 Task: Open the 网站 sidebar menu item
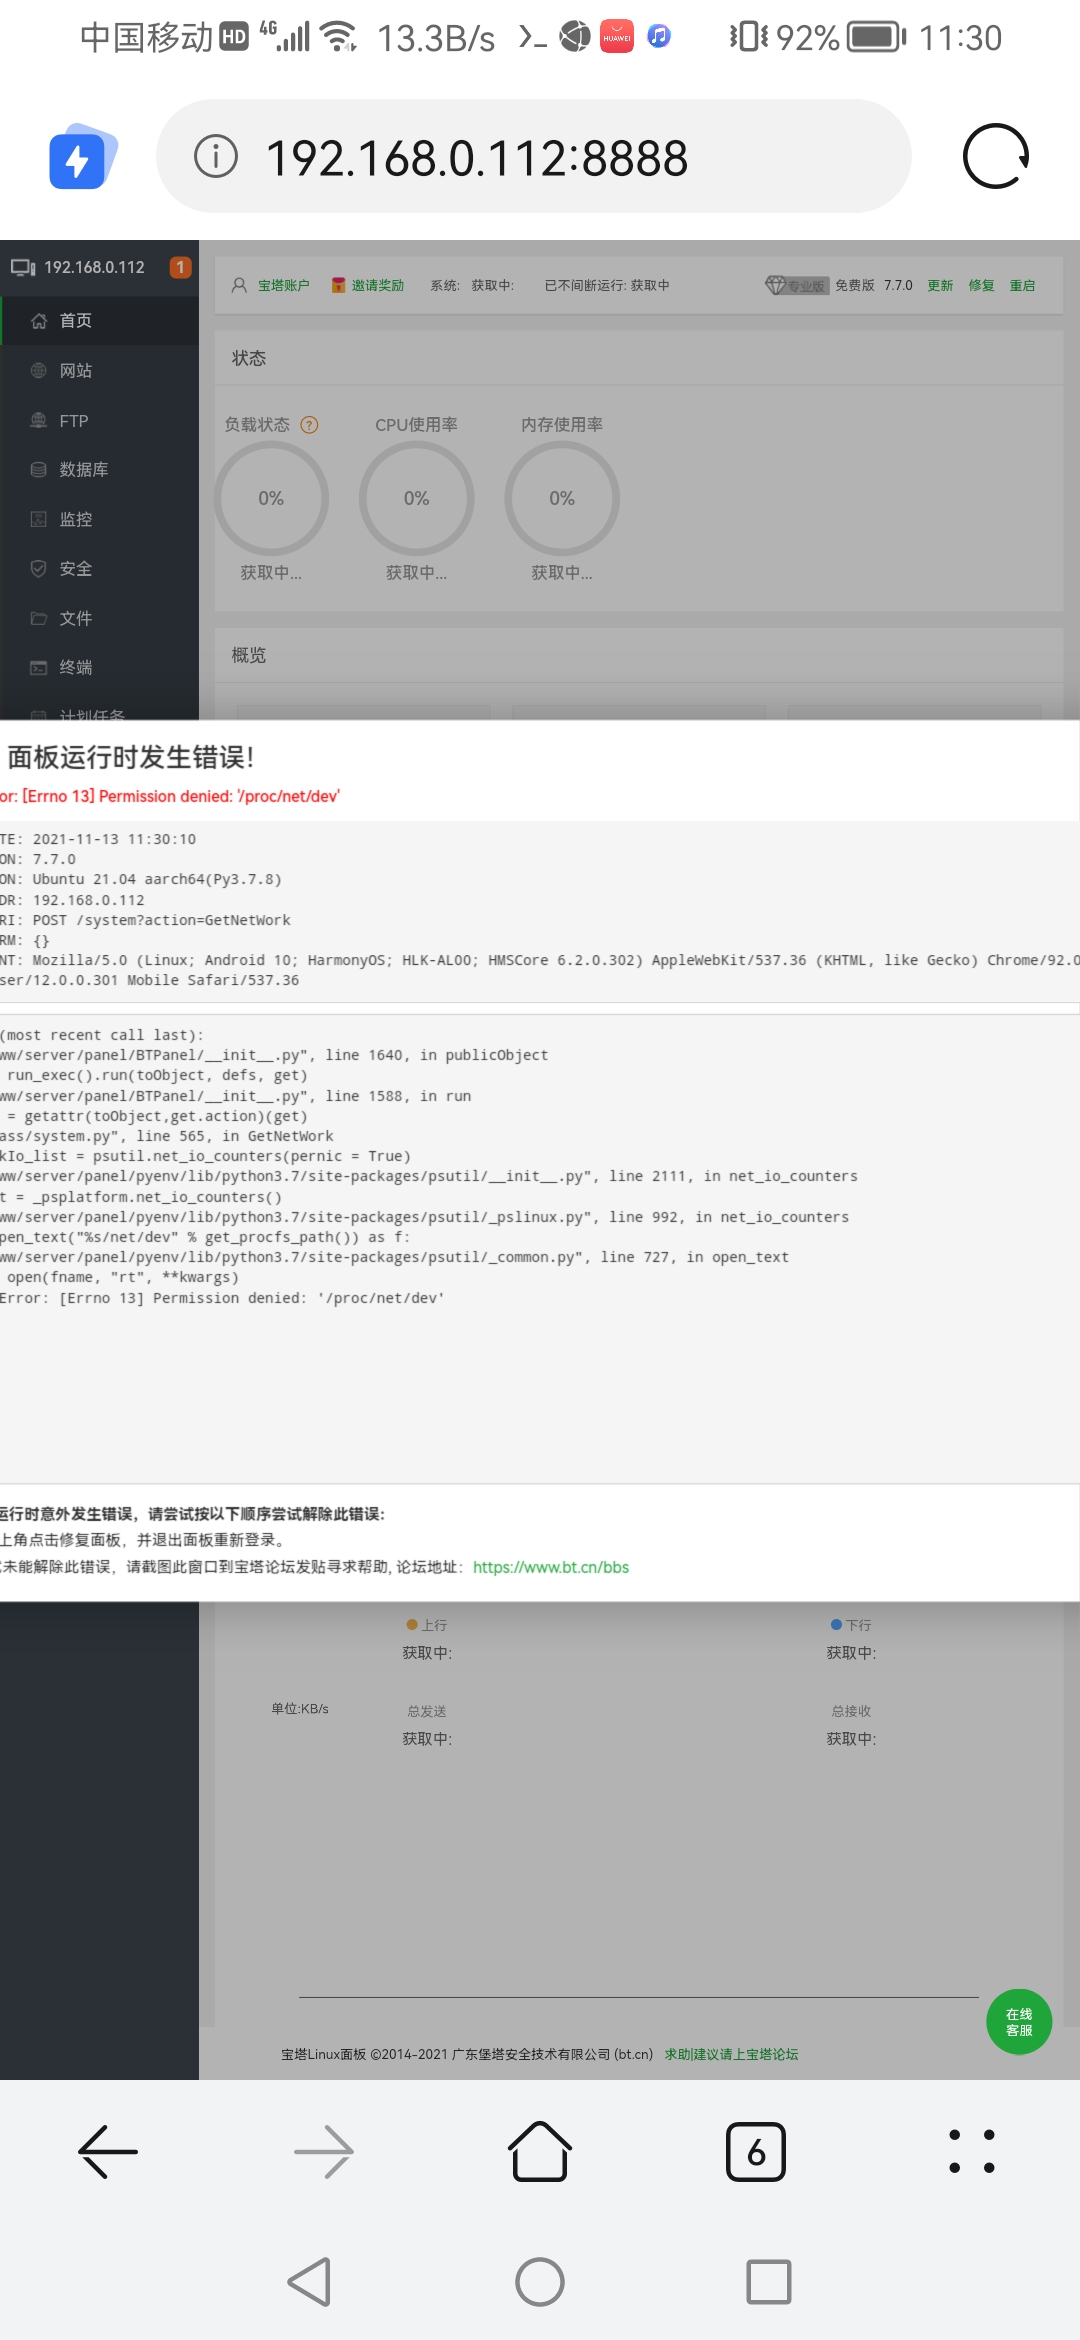click(99, 371)
